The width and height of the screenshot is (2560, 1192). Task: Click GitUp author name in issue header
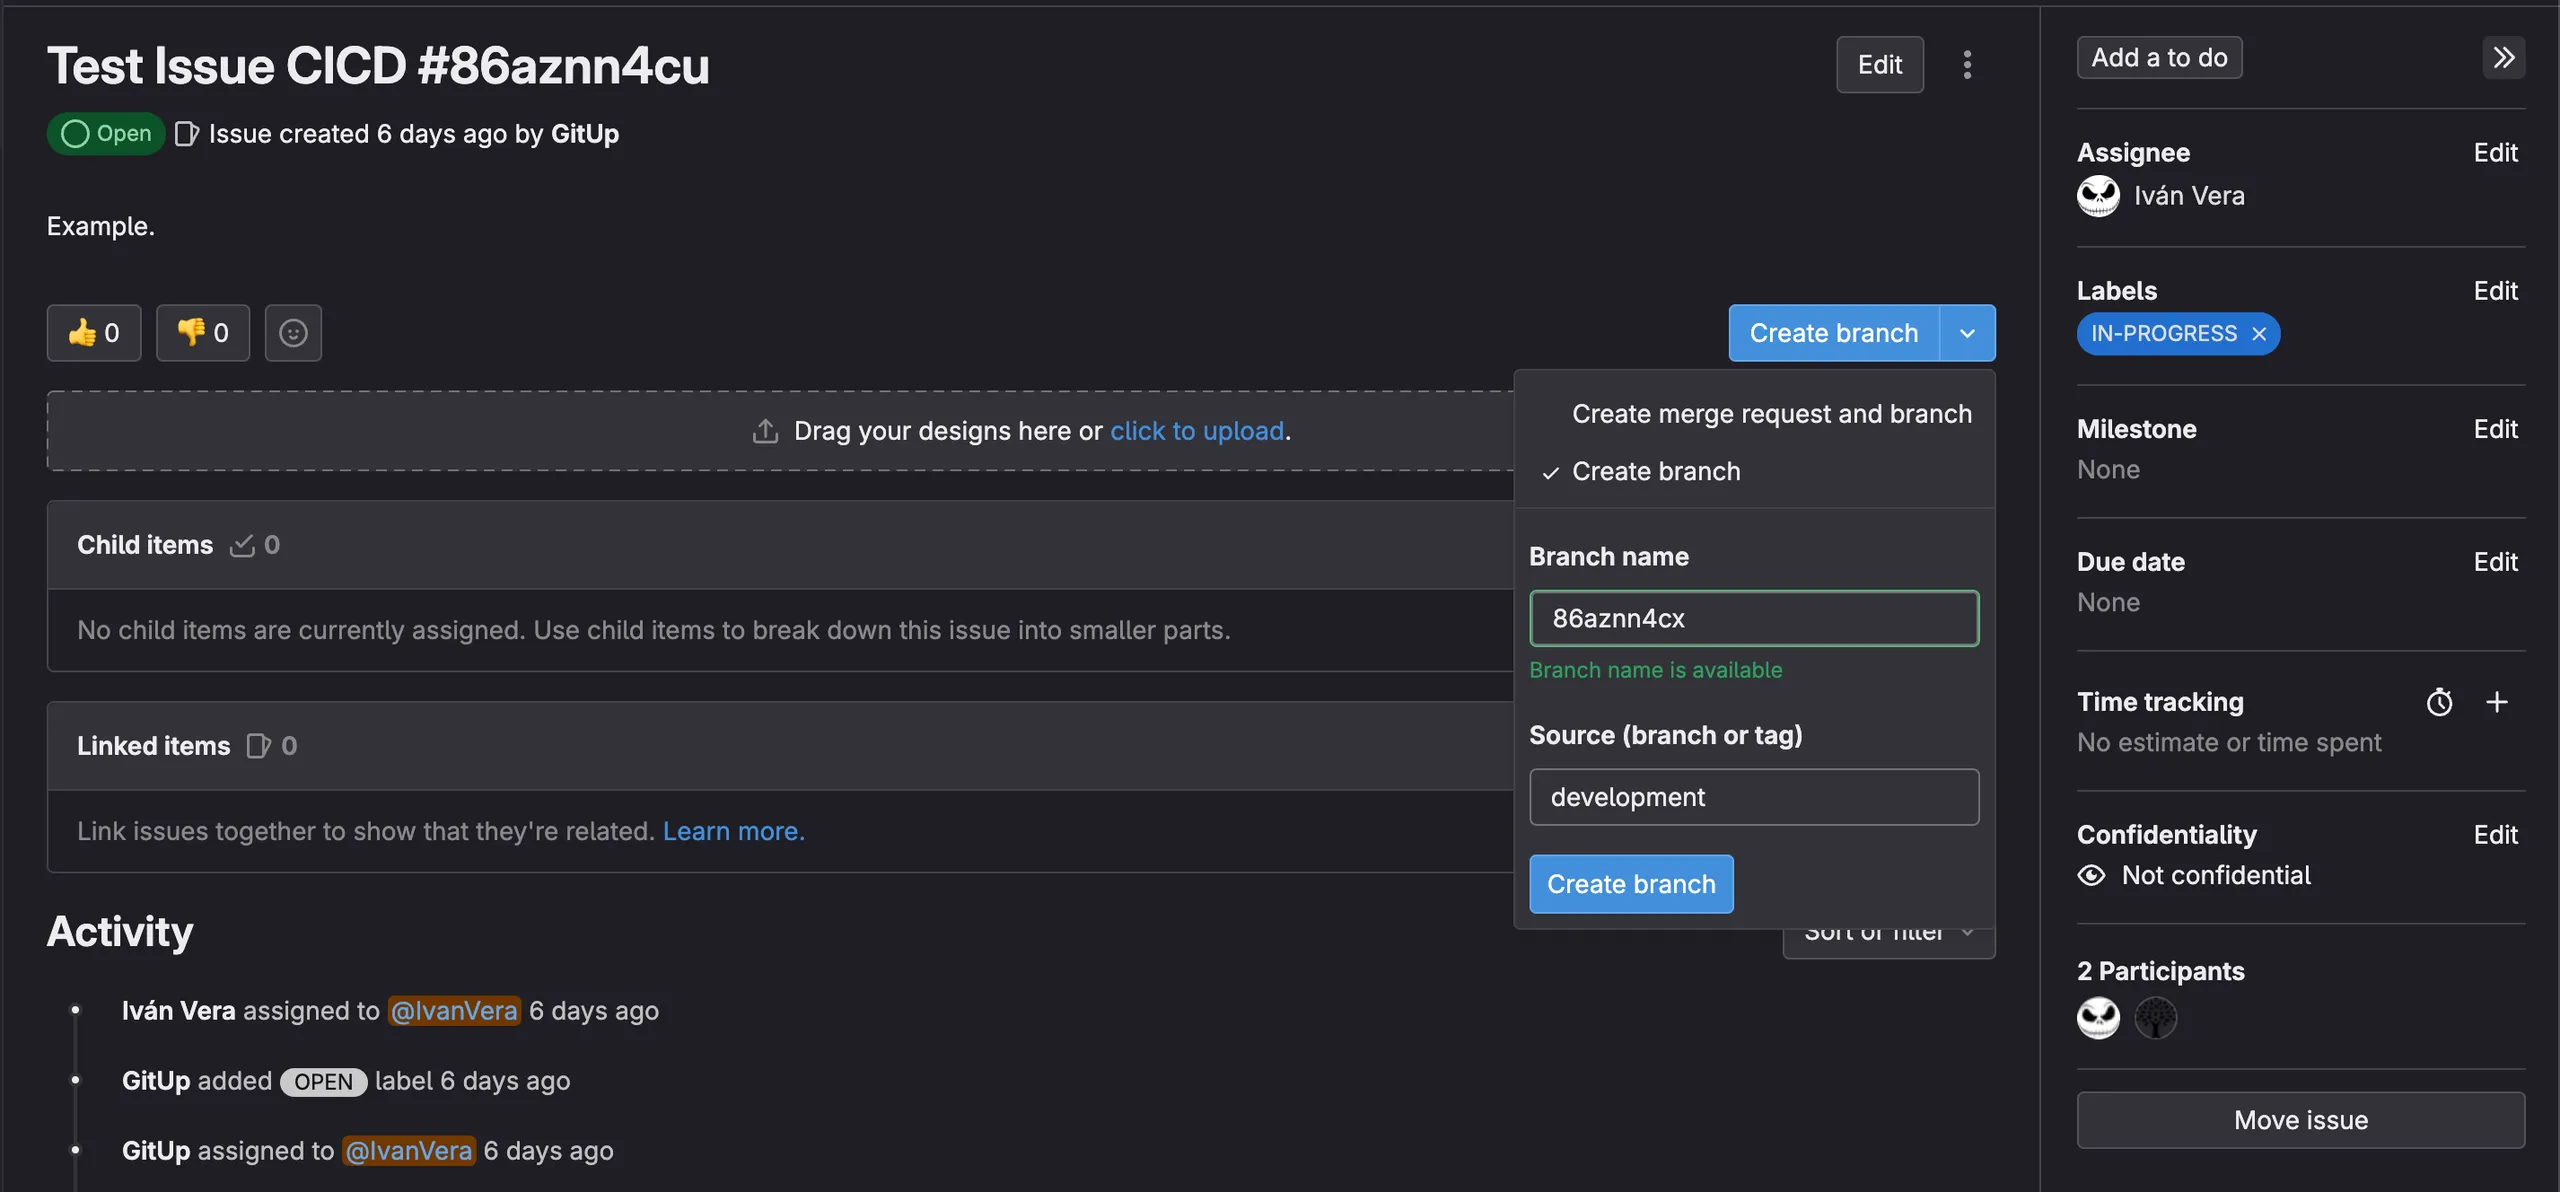pyautogui.click(x=585, y=134)
